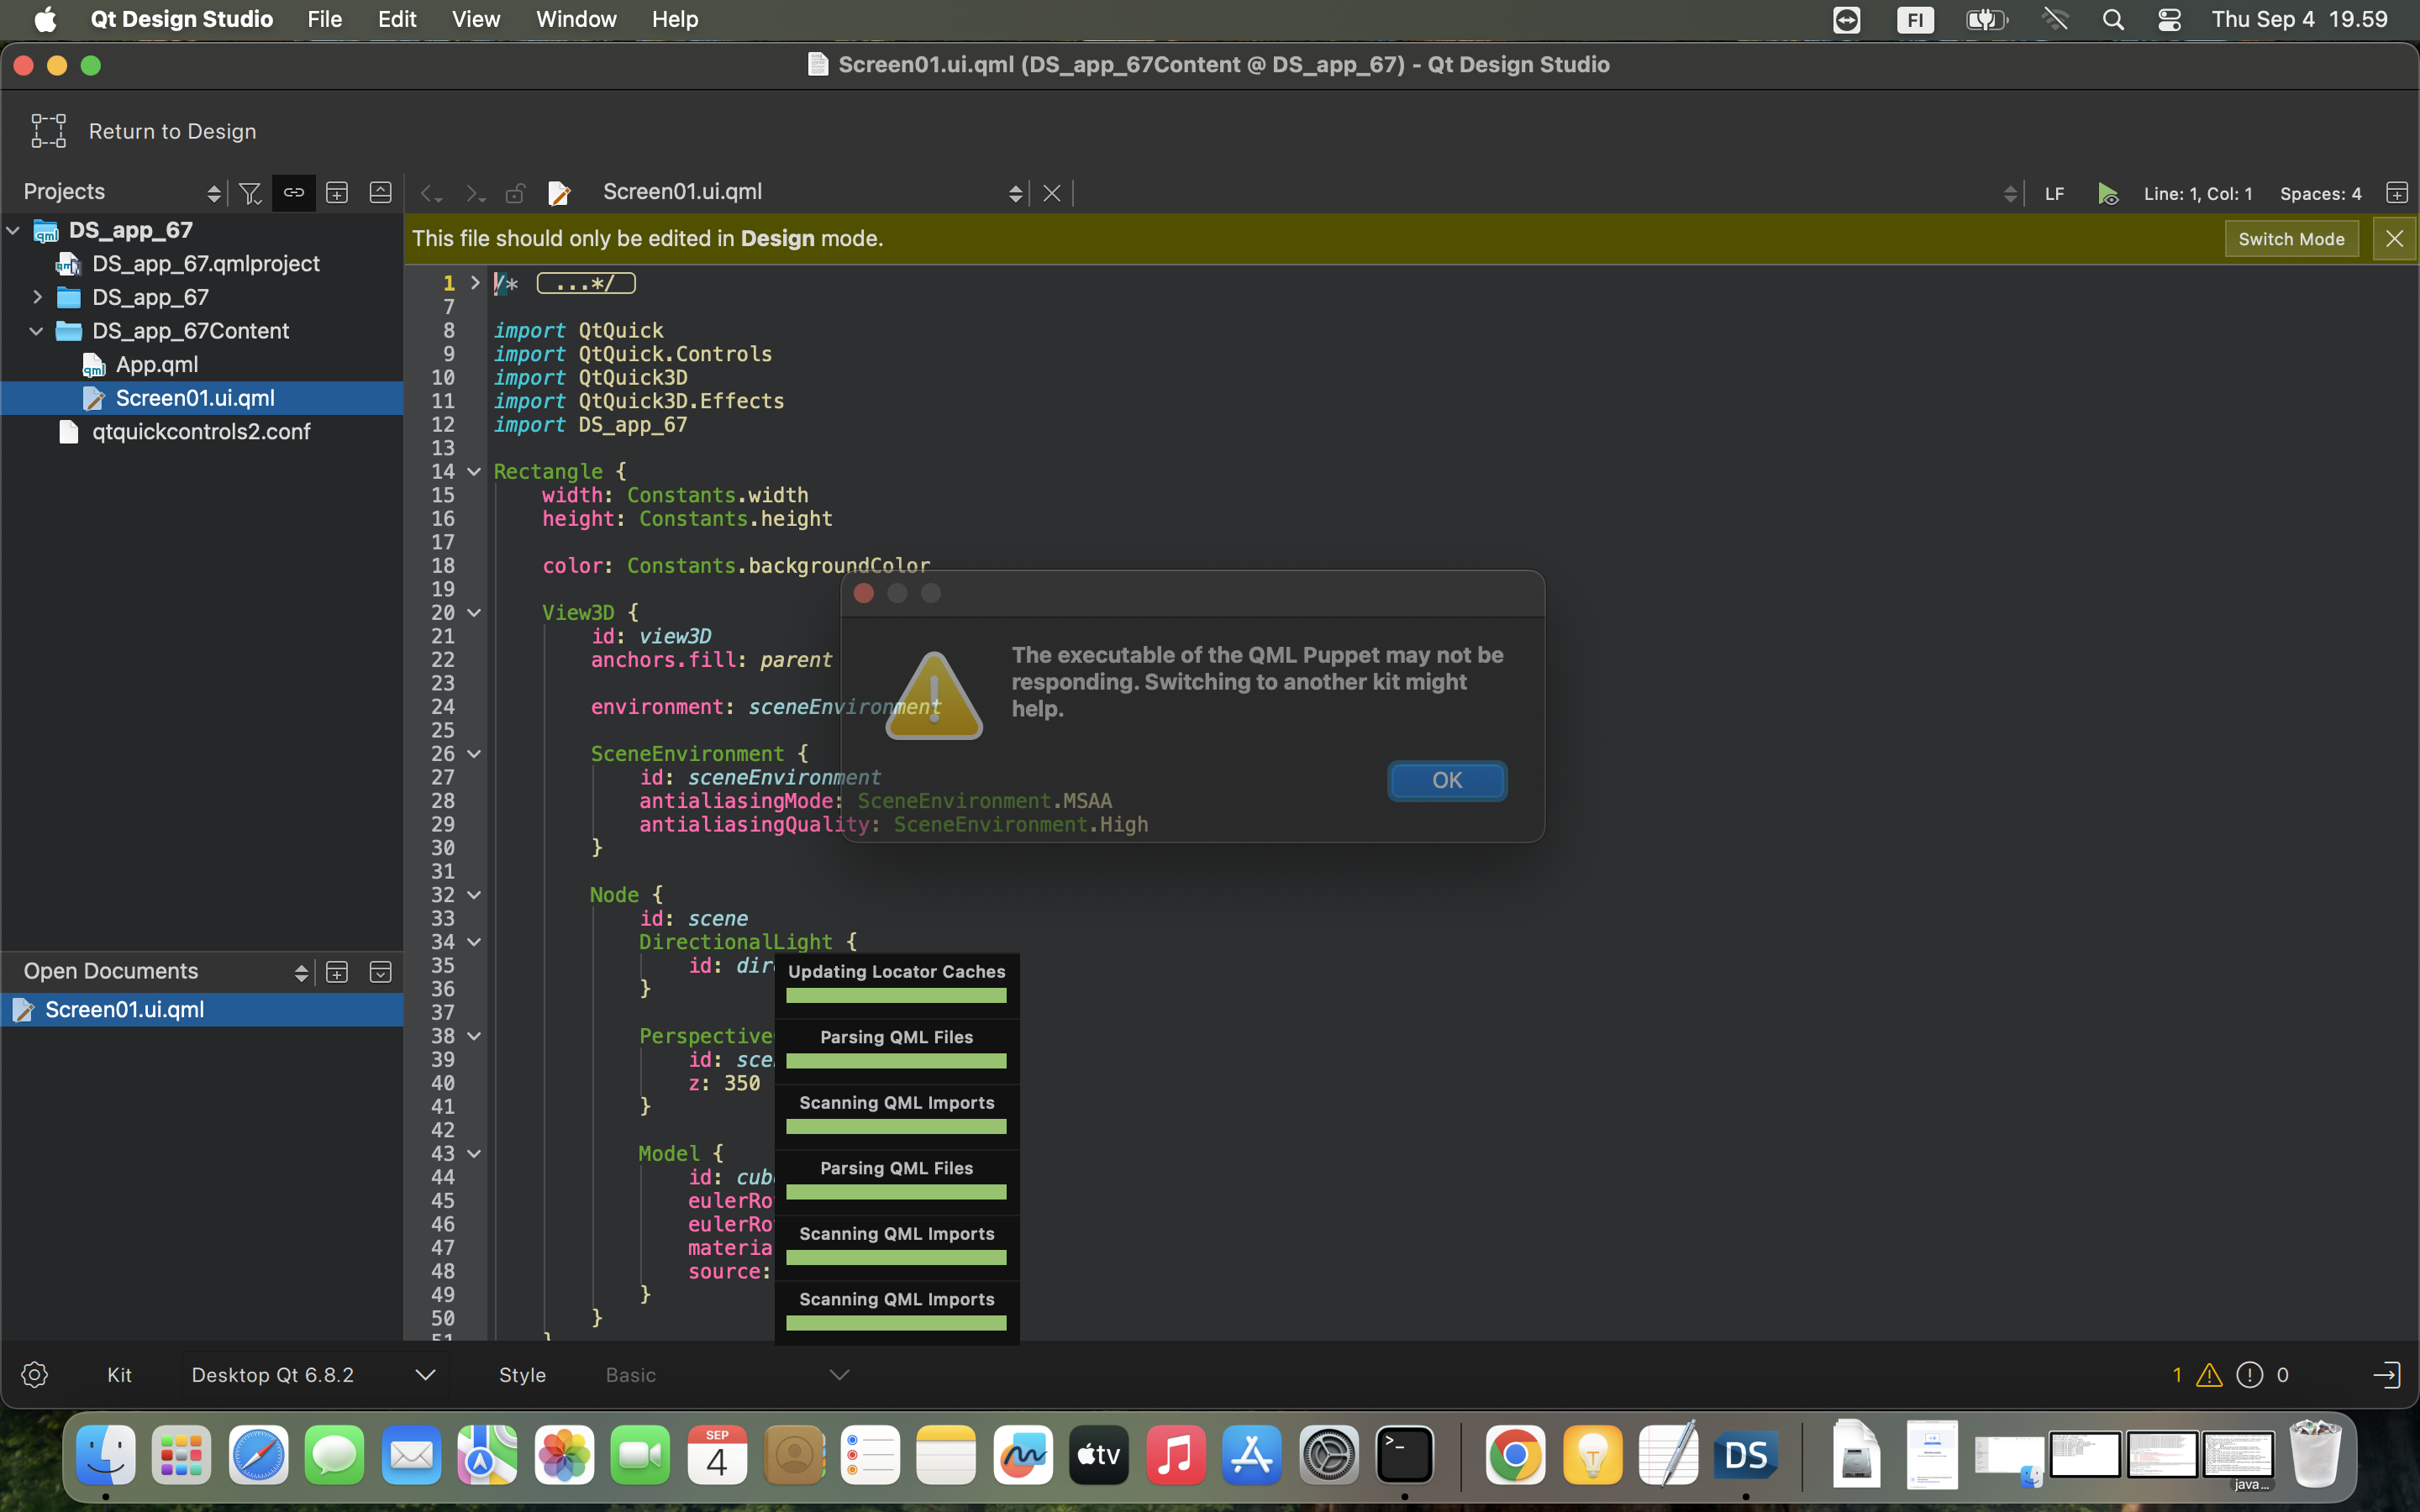Click OK in the QML Puppet warning
Image resolution: width=2420 pixels, height=1512 pixels.
[x=1447, y=780]
